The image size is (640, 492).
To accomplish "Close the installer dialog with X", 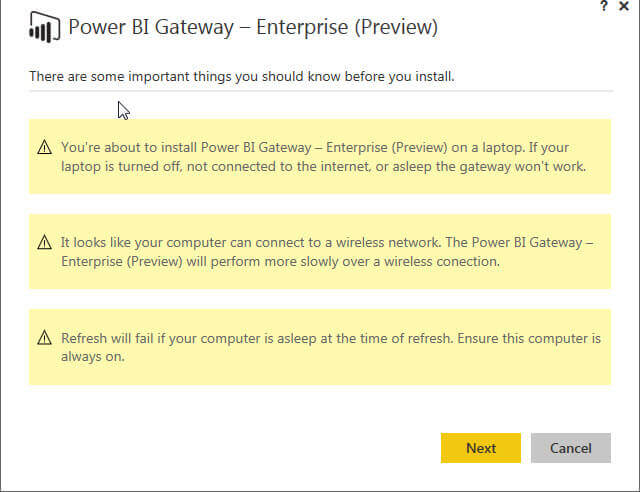I will (626, 7).
